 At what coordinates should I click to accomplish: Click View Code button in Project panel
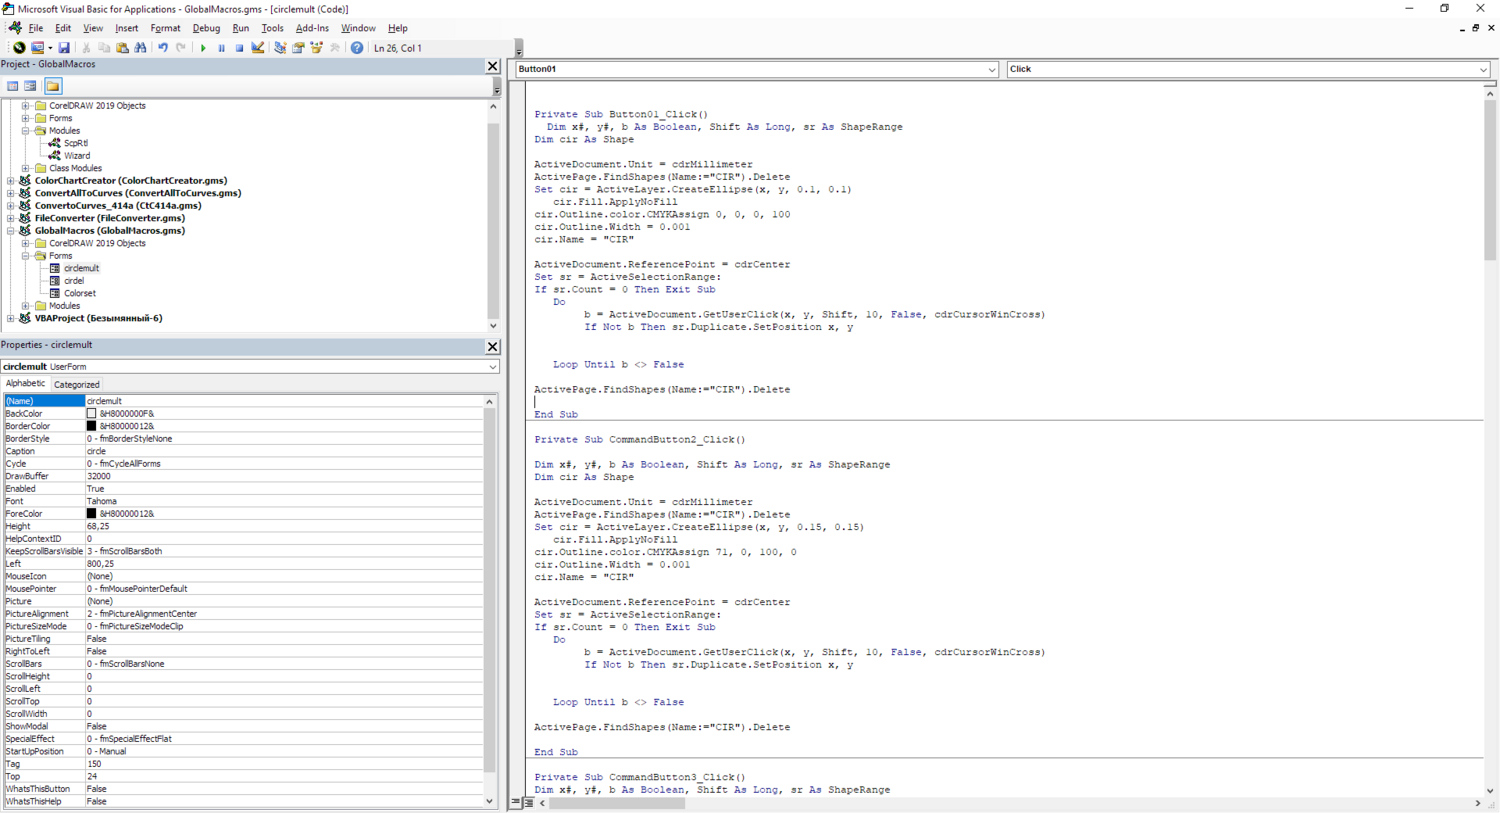point(13,86)
